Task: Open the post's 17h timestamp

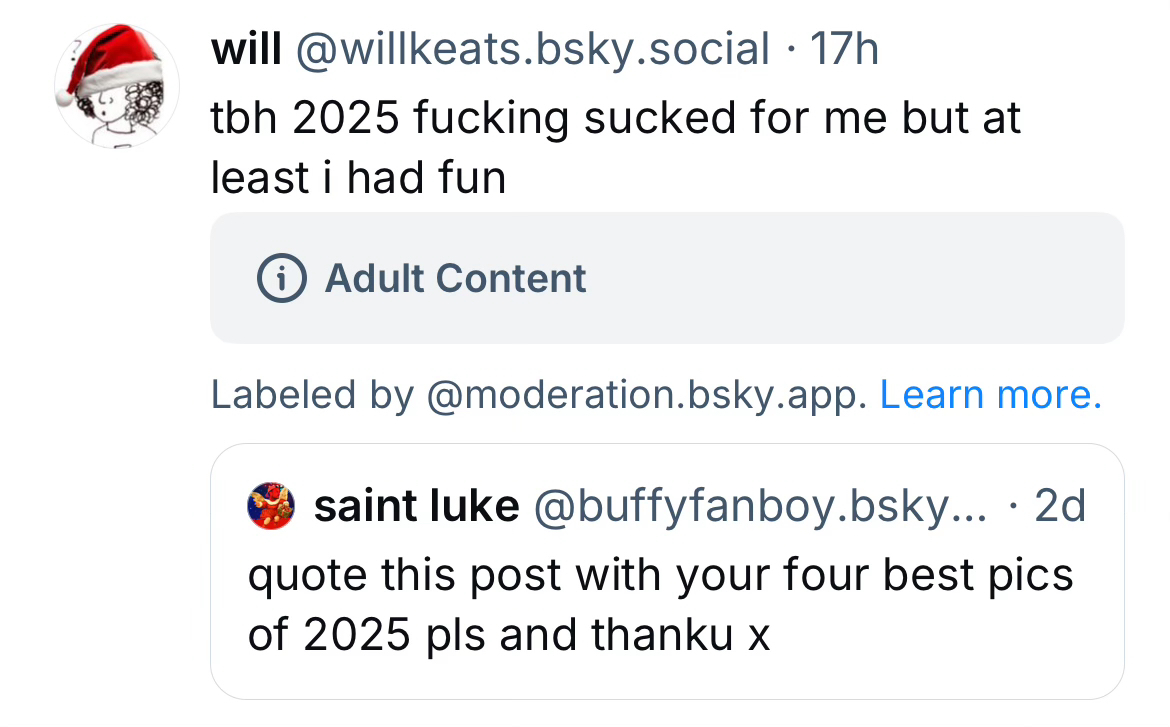Action: pos(843,49)
